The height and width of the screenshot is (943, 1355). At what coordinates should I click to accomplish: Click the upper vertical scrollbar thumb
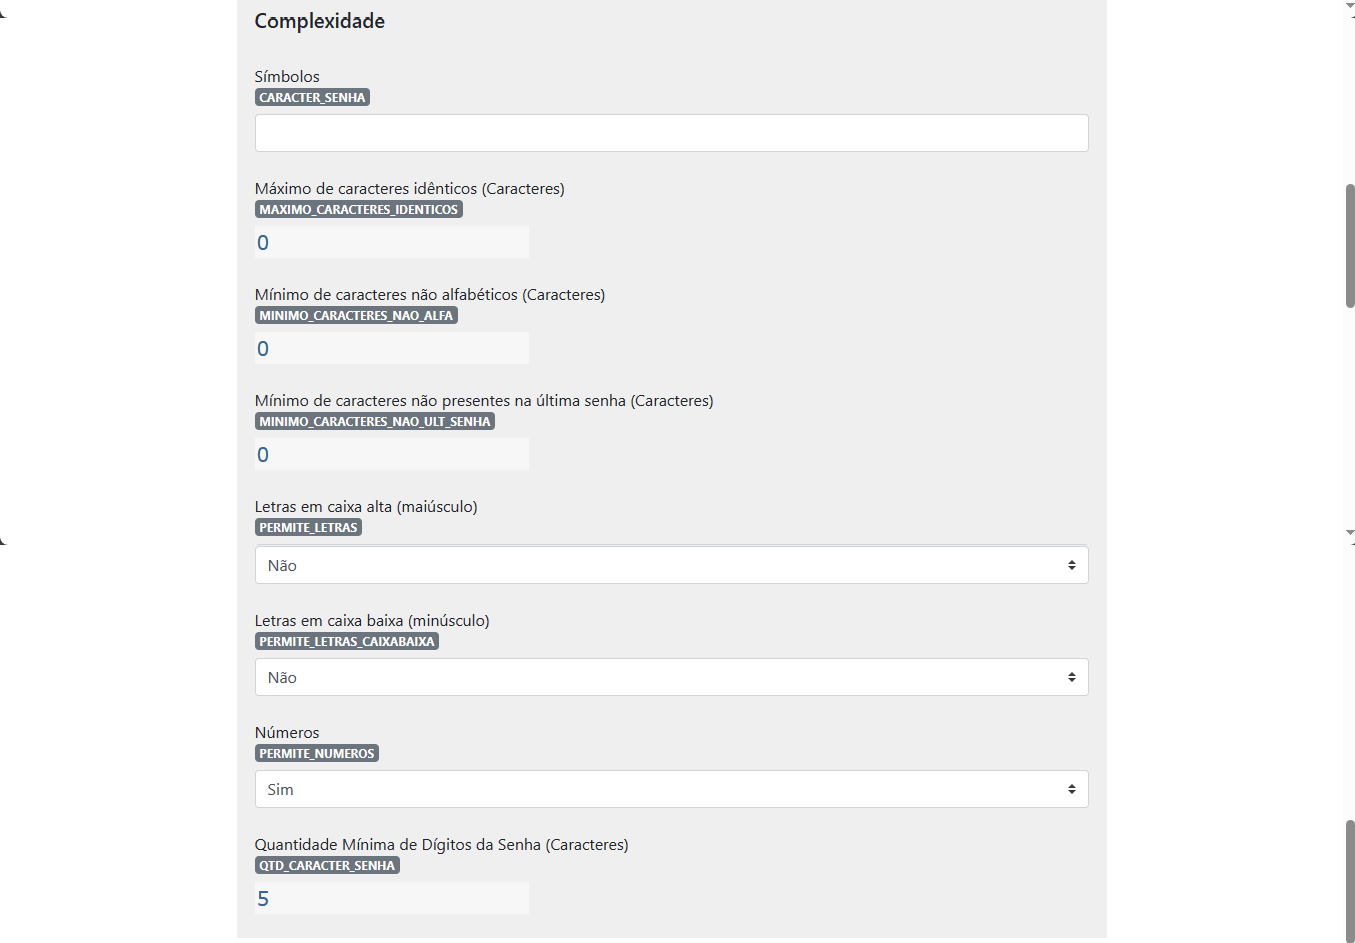1350,246
